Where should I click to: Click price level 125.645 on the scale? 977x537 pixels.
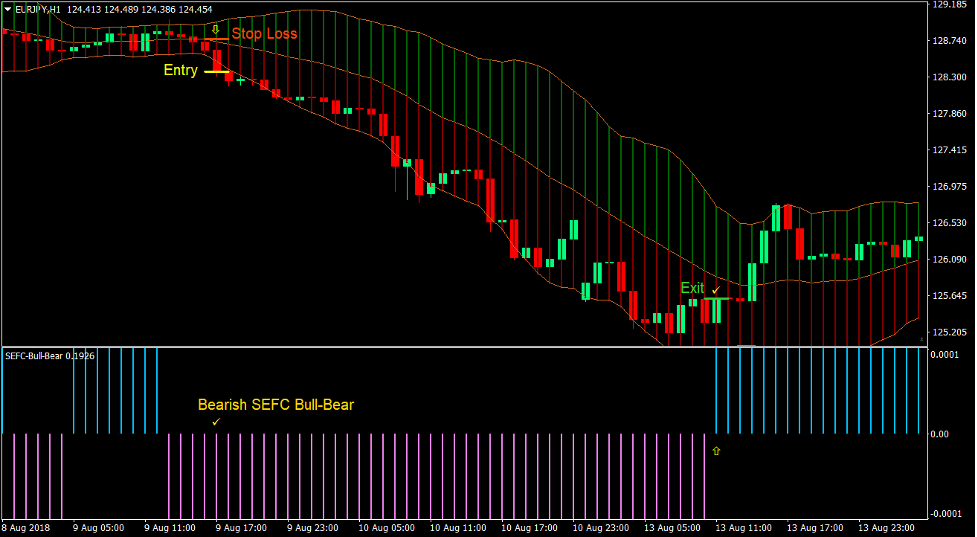(x=950, y=296)
